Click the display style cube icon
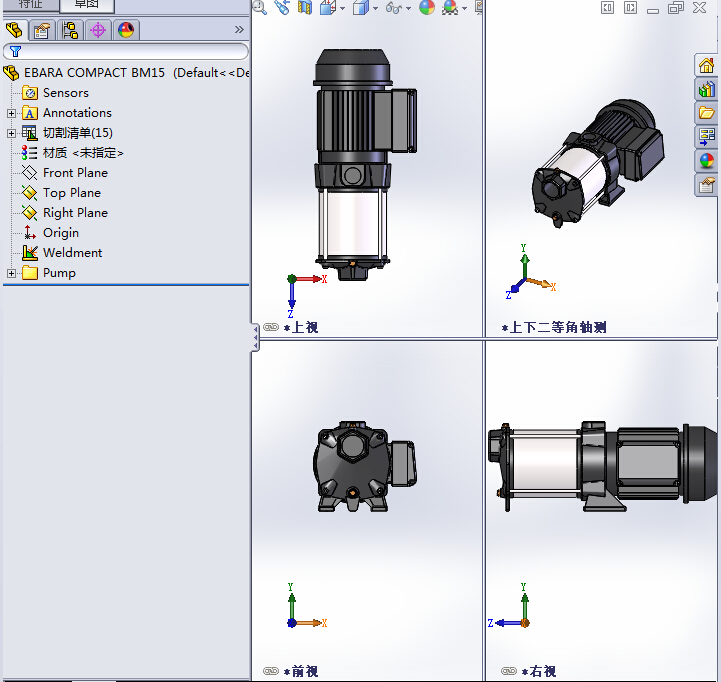The height and width of the screenshot is (682, 721). (x=361, y=7)
